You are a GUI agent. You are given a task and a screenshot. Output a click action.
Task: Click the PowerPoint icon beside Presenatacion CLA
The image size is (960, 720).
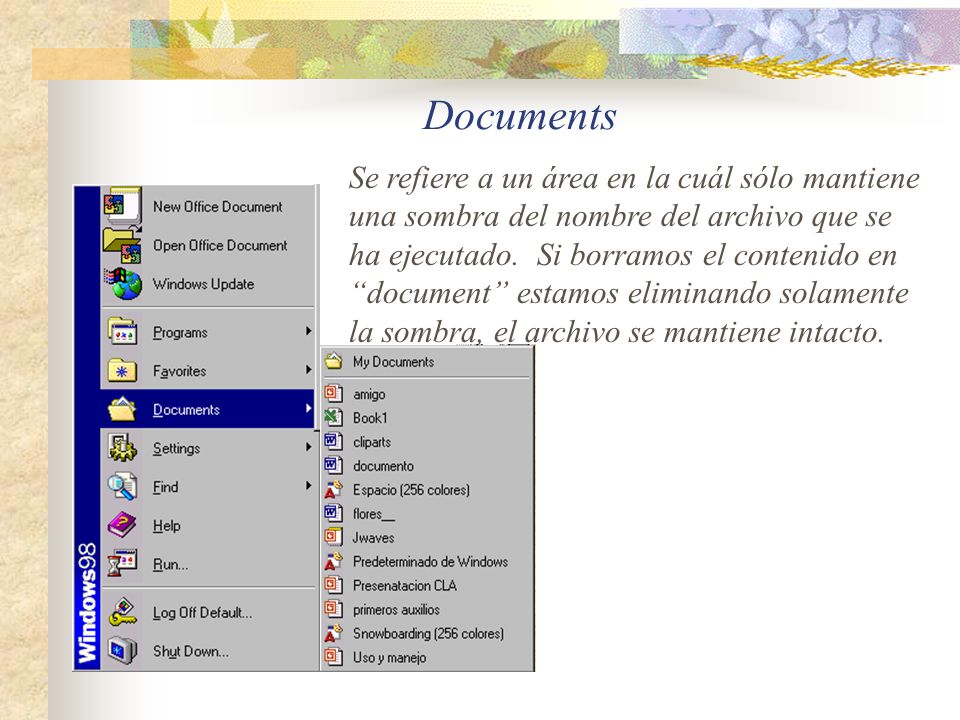tap(333, 585)
